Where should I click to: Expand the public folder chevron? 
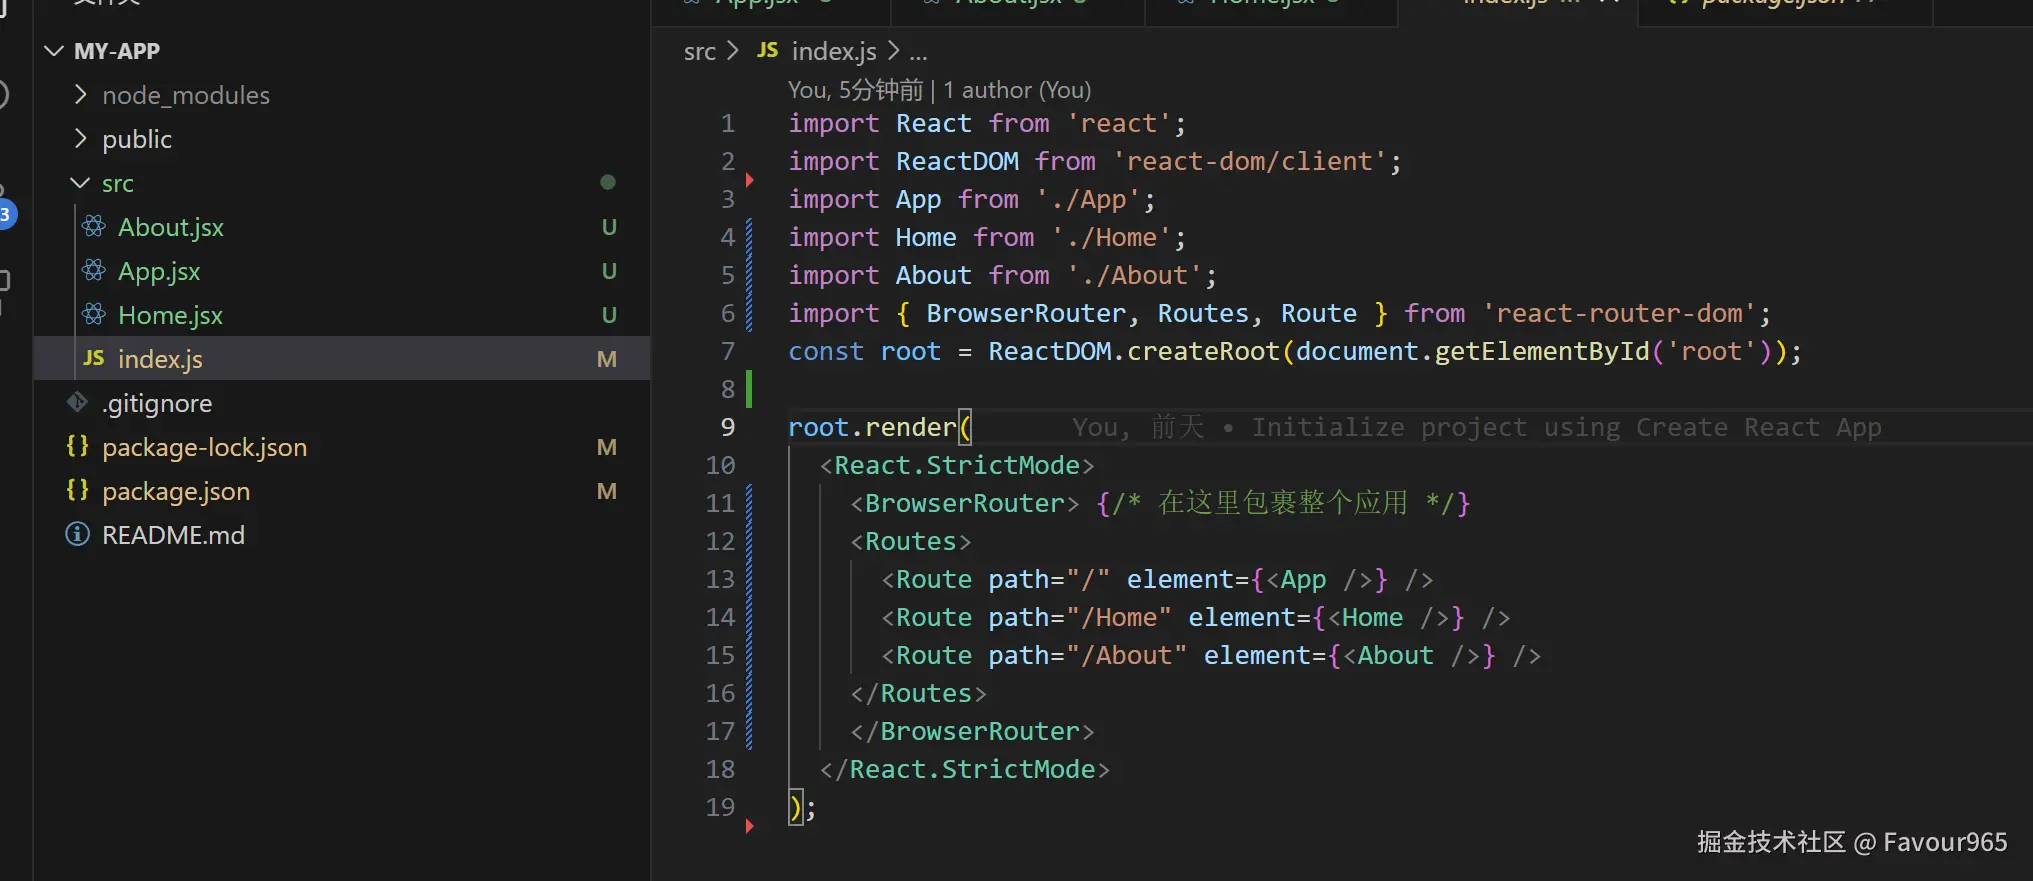pos(81,139)
